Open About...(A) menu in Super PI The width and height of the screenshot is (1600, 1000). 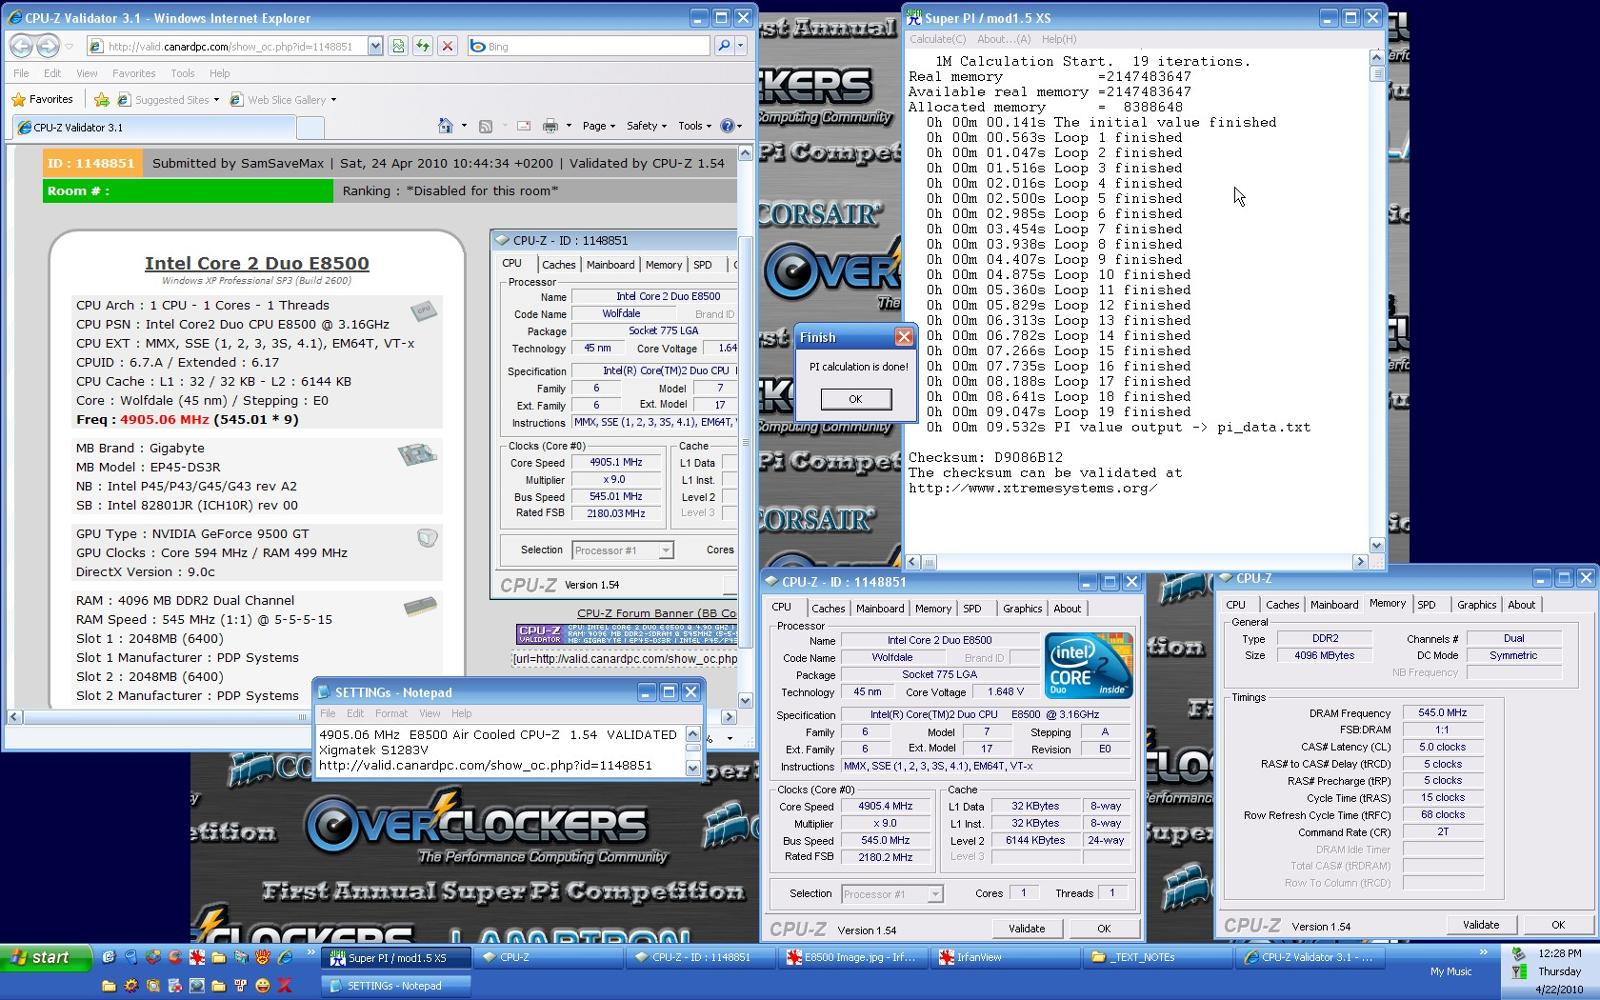coord(1003,39)
